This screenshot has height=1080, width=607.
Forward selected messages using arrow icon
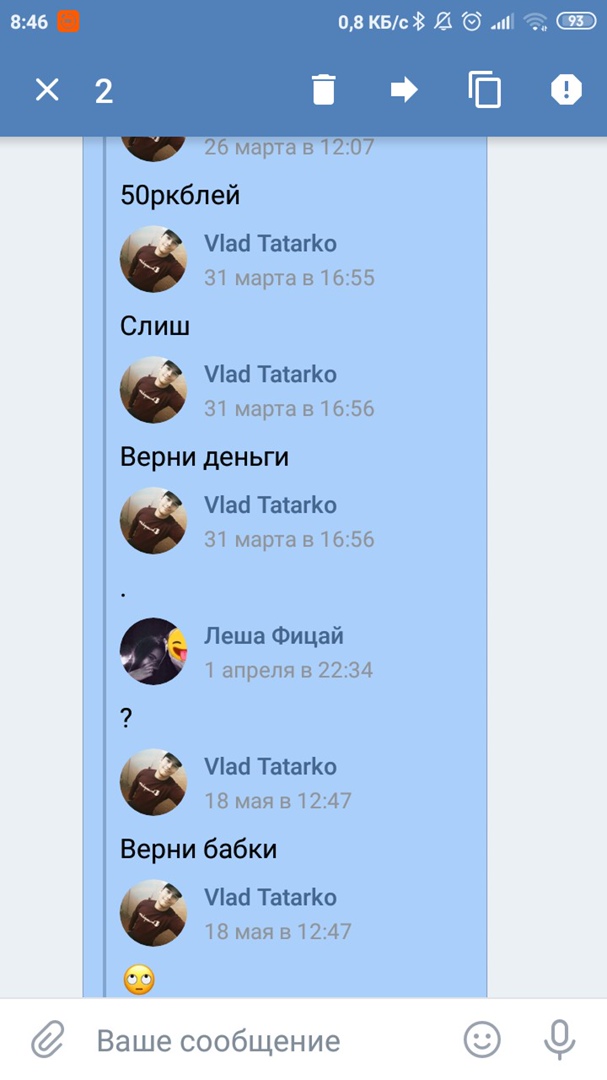pos(404,90)
